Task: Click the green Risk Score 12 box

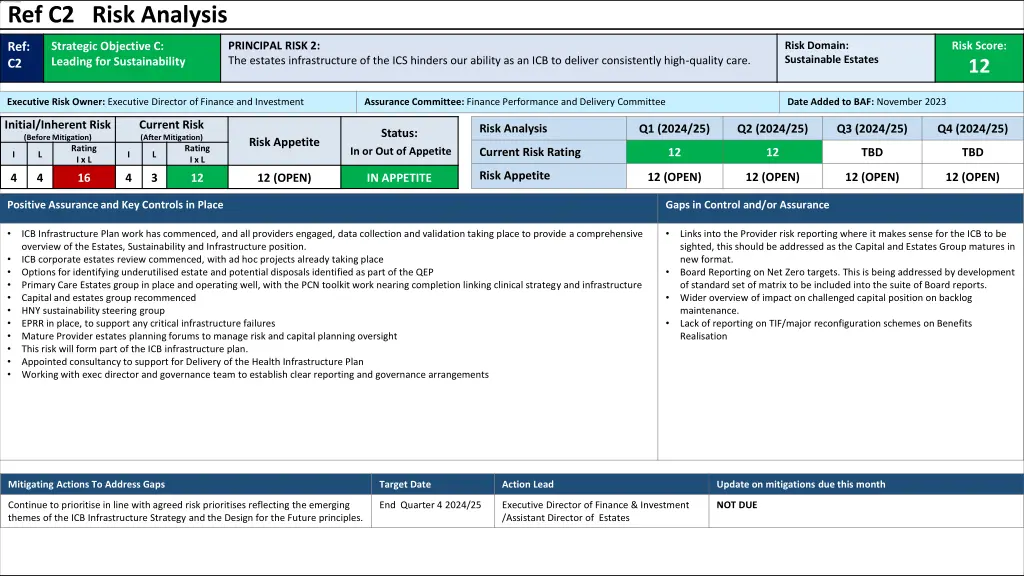Action: pyautogui.click(x=978, y=58)
